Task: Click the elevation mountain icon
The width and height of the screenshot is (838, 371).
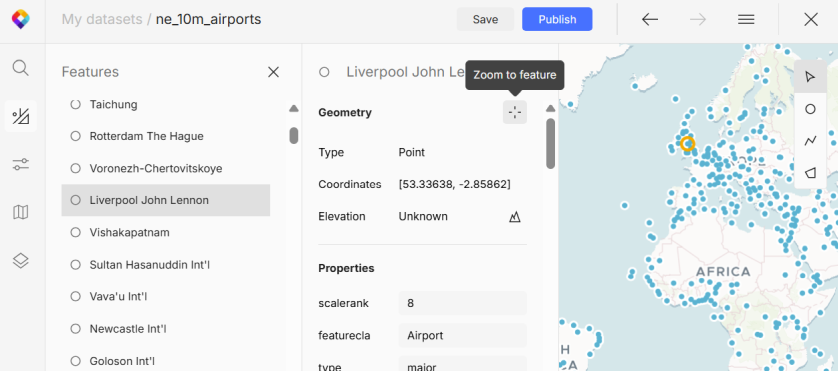Action: (515, 217)
